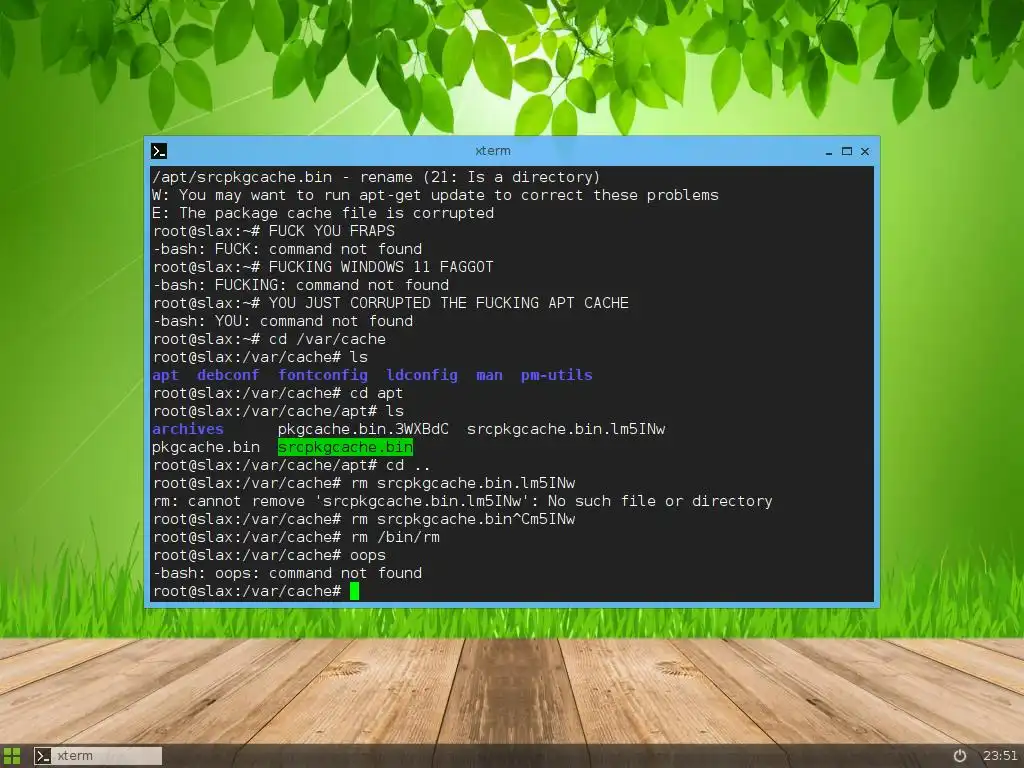Minimize the xterm window

pos(829,152)
